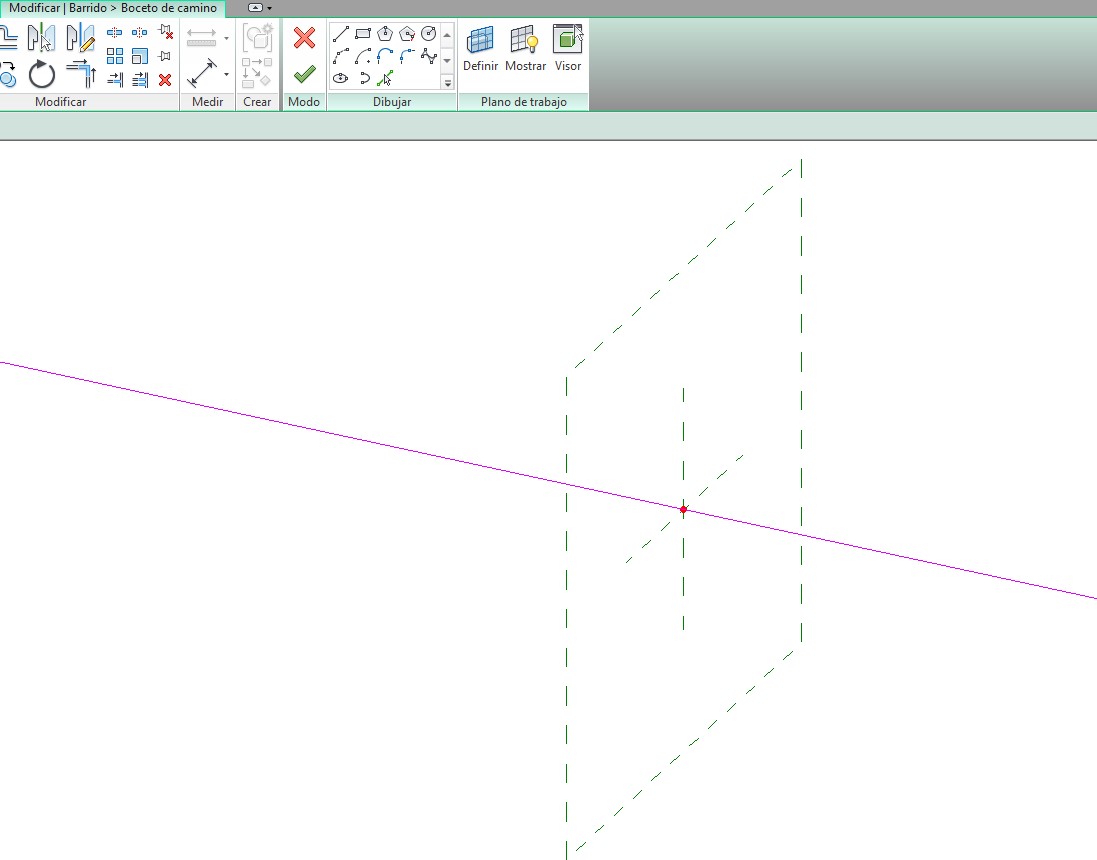Select the Rectangle draw tool
The width and height of the screenshot is (1097, 860).
click(362, 34)
